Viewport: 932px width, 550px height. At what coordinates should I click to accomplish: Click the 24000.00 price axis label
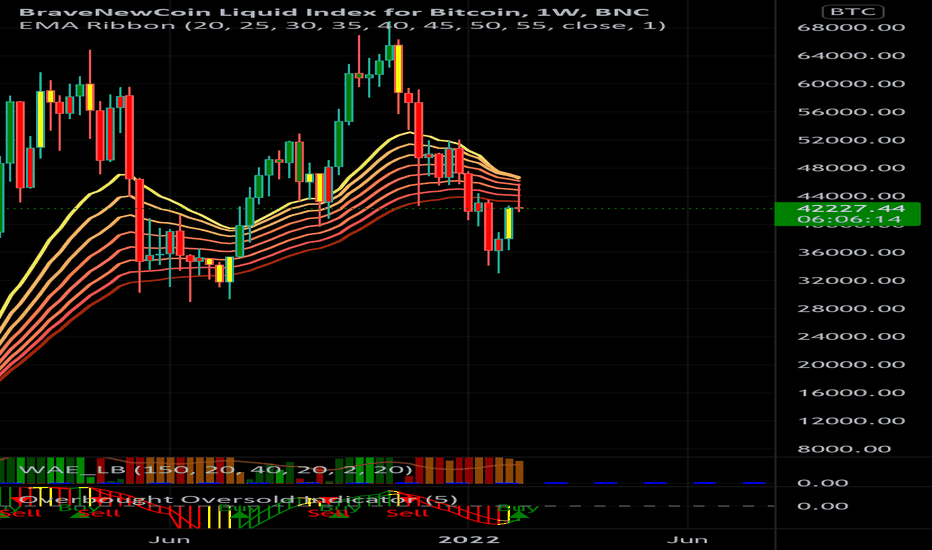point(851,336)
